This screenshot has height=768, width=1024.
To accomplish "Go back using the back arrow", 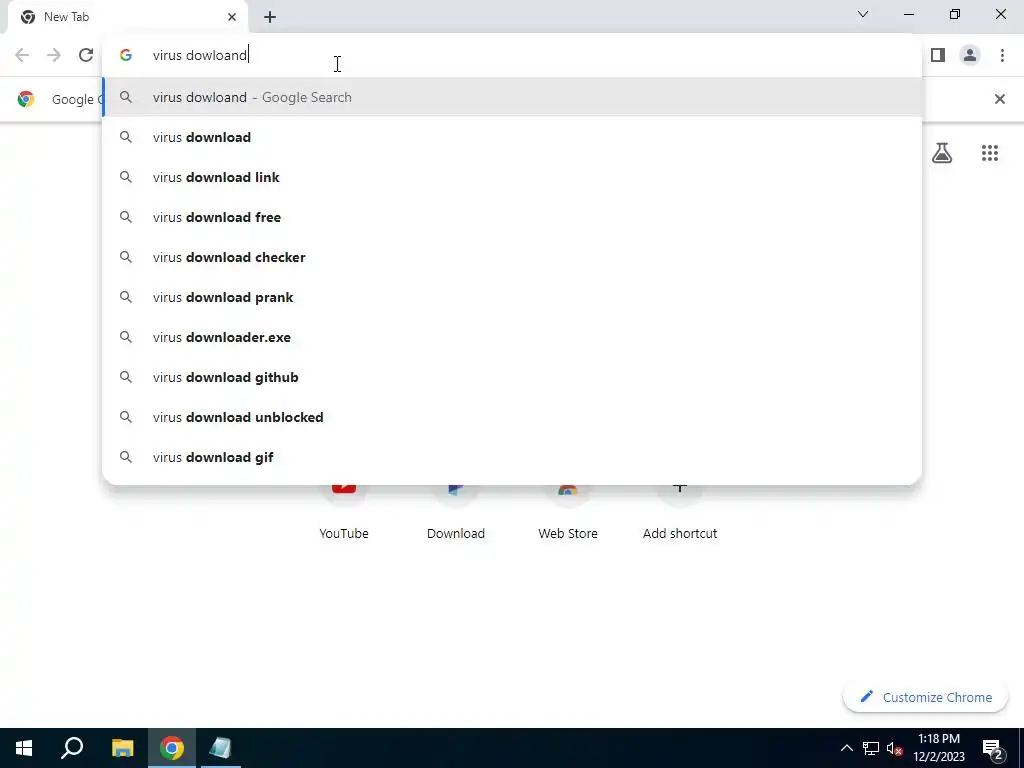I will pyautogui.click(x=22, y=56).
